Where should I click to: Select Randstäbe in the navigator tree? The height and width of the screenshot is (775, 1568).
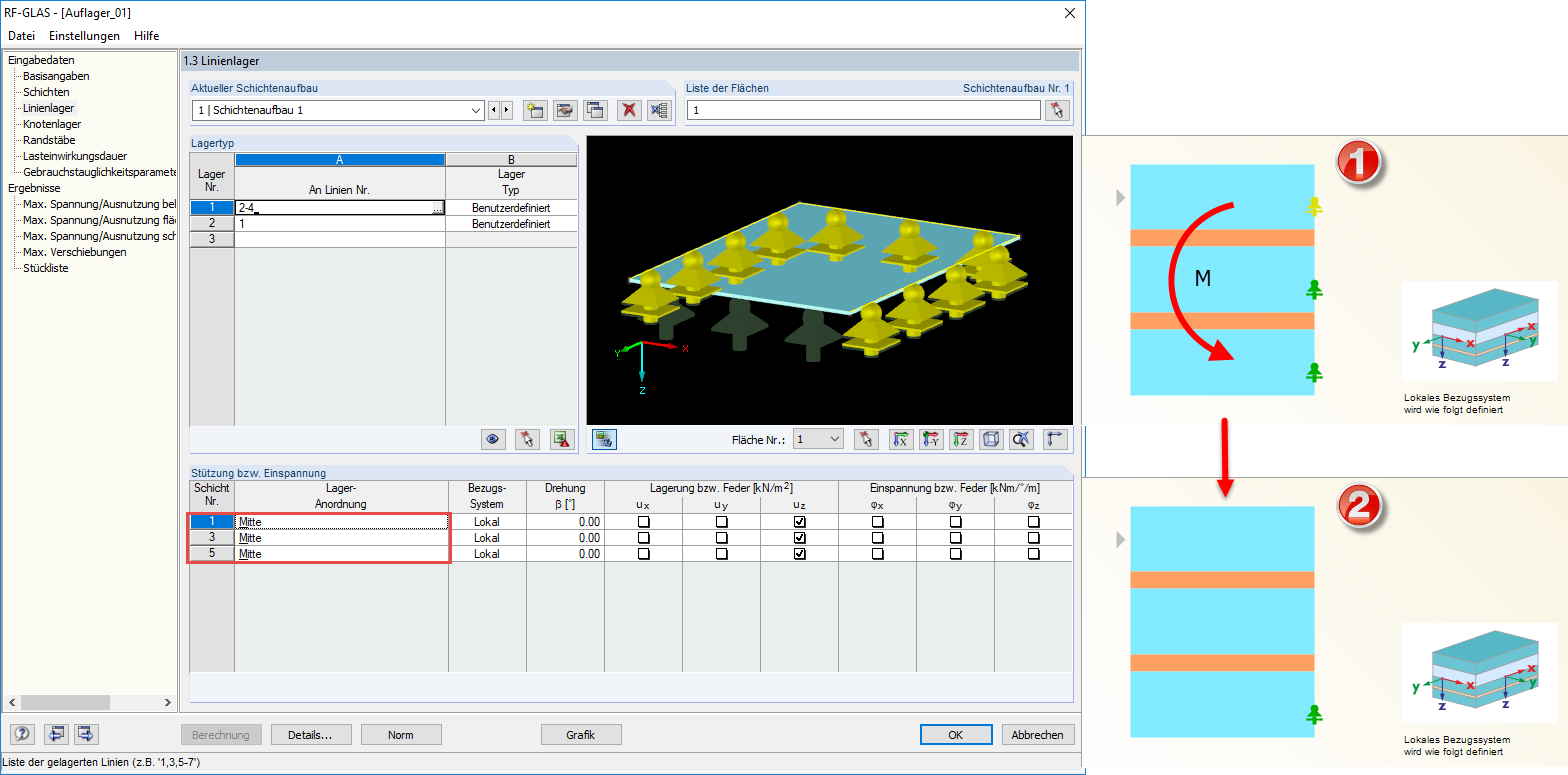49,140
